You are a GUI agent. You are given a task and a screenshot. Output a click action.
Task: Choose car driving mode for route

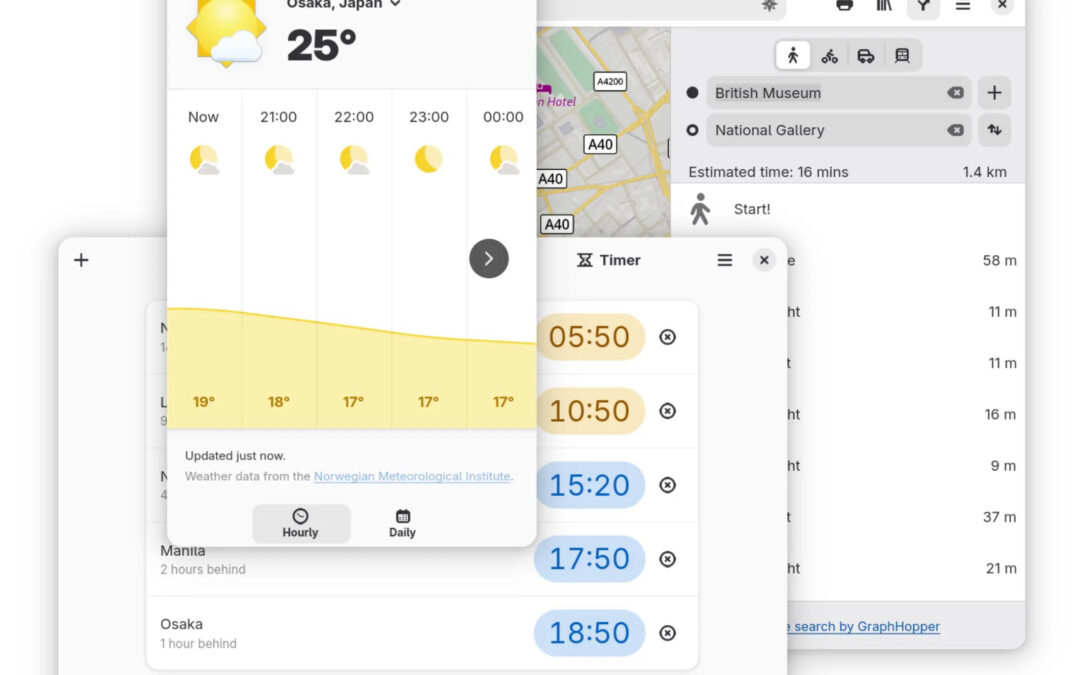[866, 56]
